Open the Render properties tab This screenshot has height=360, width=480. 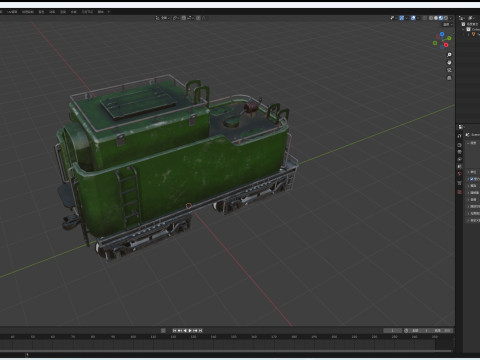pyautogui.click(x=459, y=145)
